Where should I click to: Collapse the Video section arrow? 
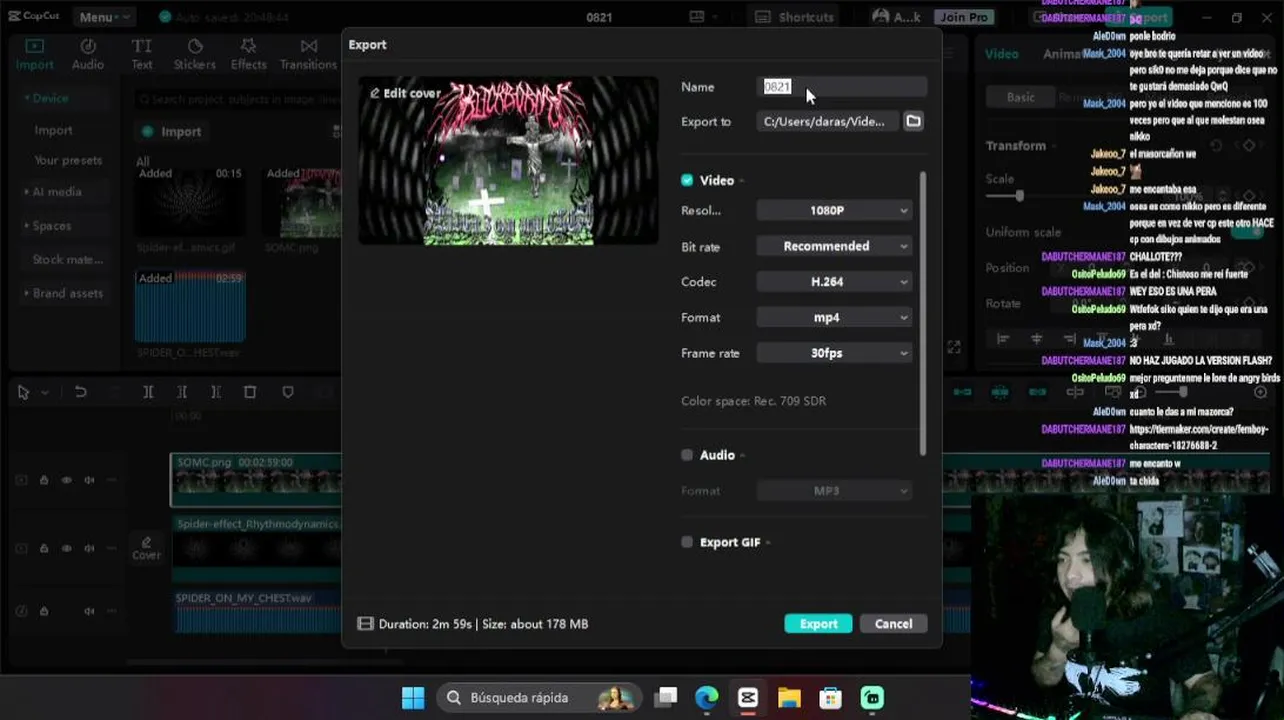743,181
